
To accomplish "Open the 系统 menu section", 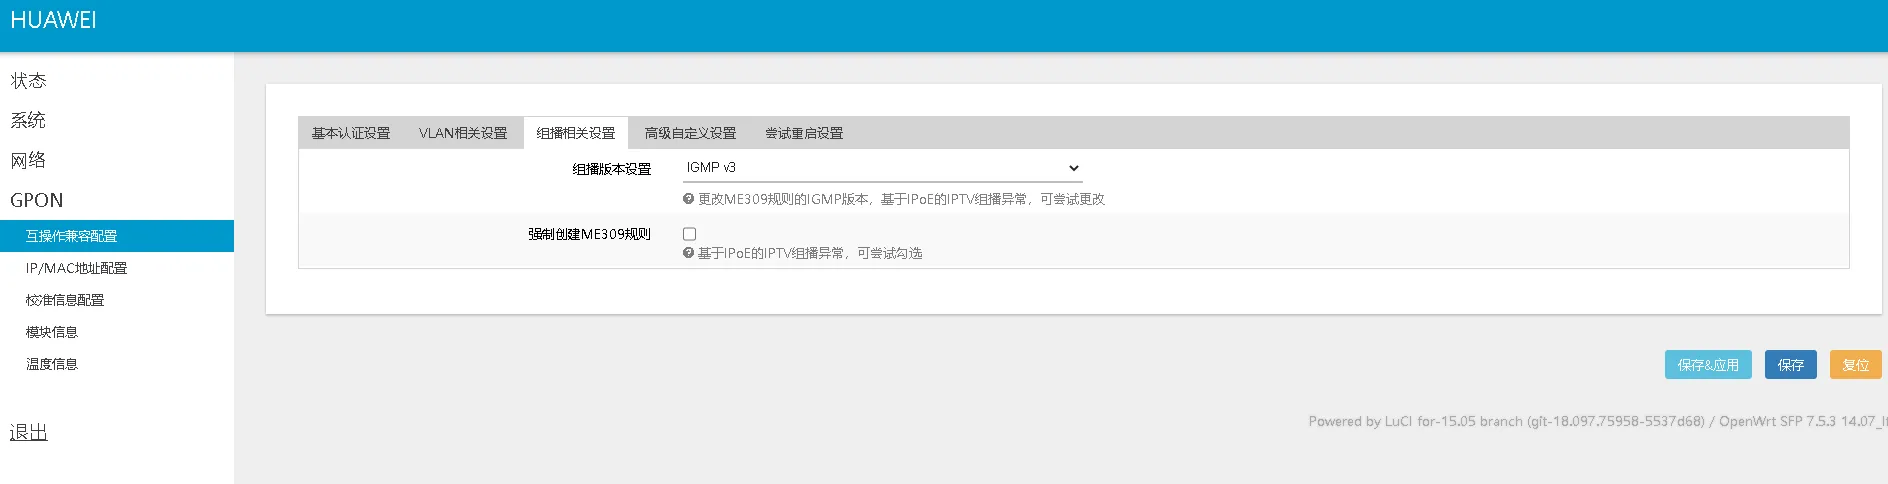I will coord(28,121).
